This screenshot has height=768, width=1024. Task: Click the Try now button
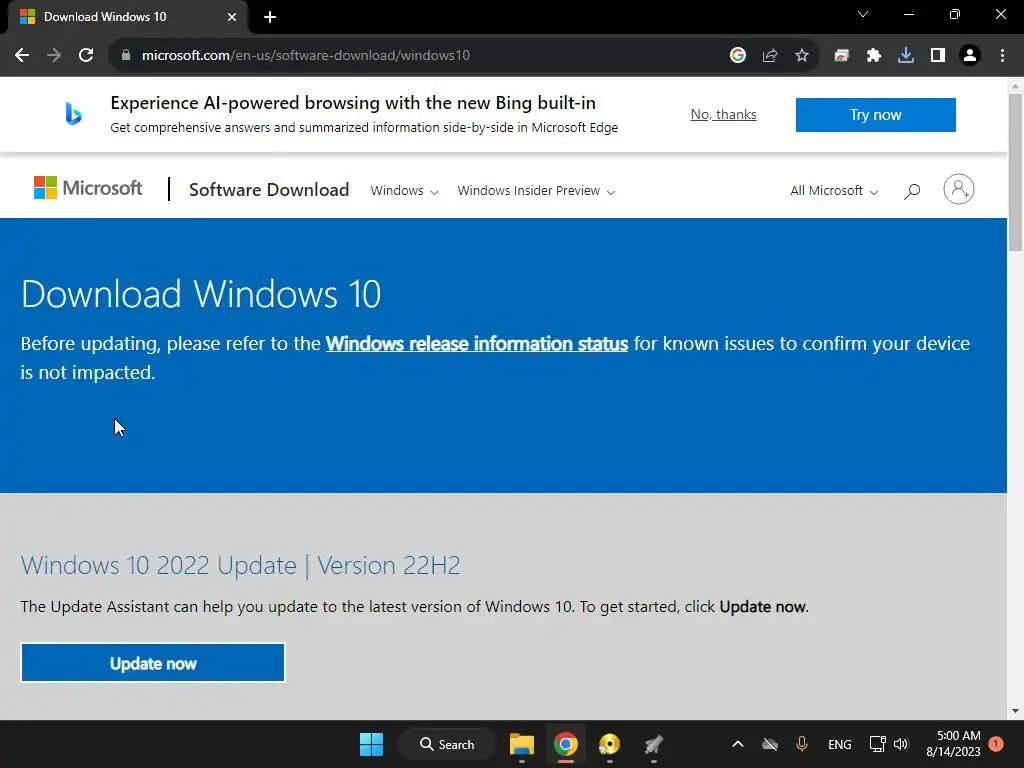click(x=875, y=115)
